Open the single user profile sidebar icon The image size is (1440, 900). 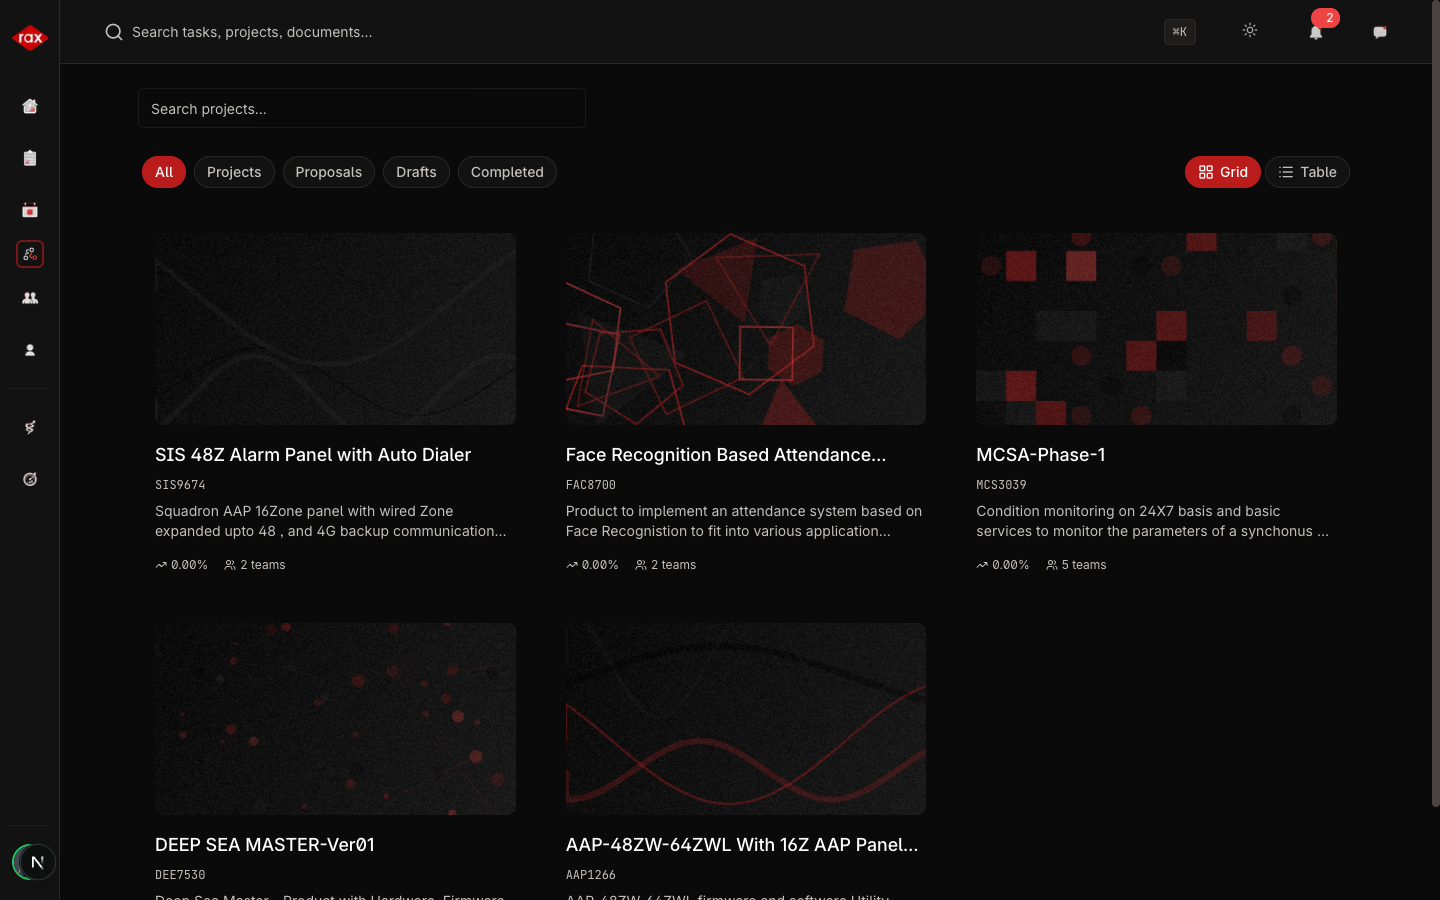[x=30, y=350]
